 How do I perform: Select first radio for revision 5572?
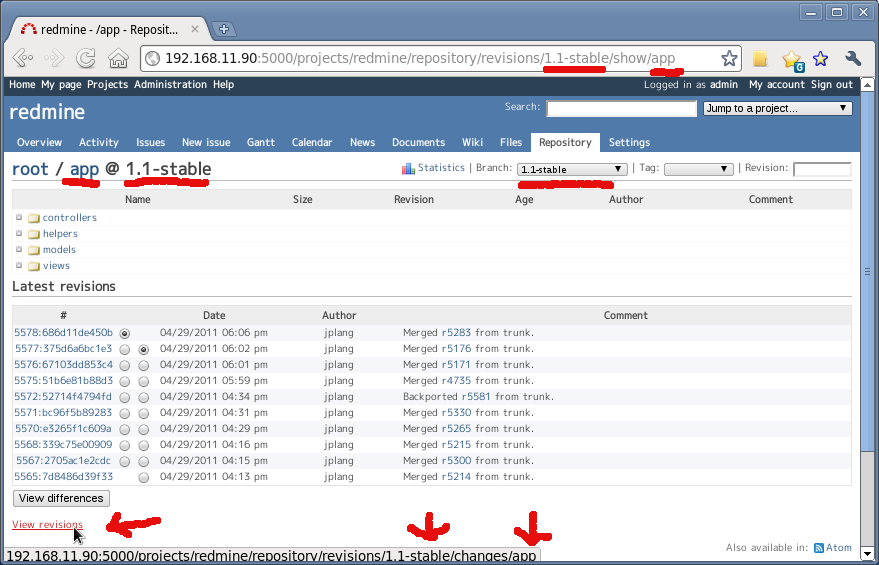[x=124, y=397]
